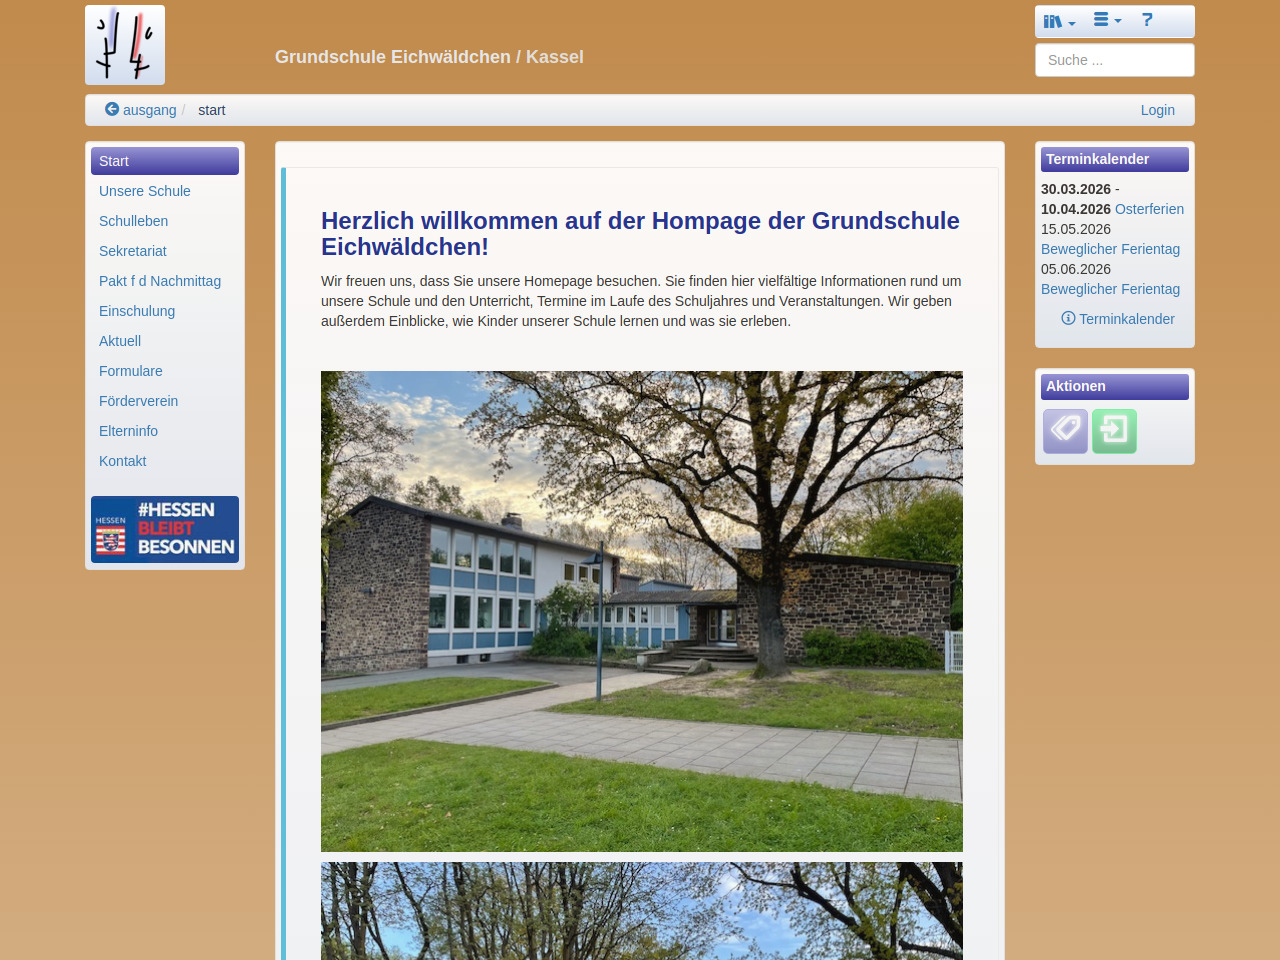Expand the hamburger list menu dropdown
The width and height of the screenshot is (1280, 960).
(1106, 20)
